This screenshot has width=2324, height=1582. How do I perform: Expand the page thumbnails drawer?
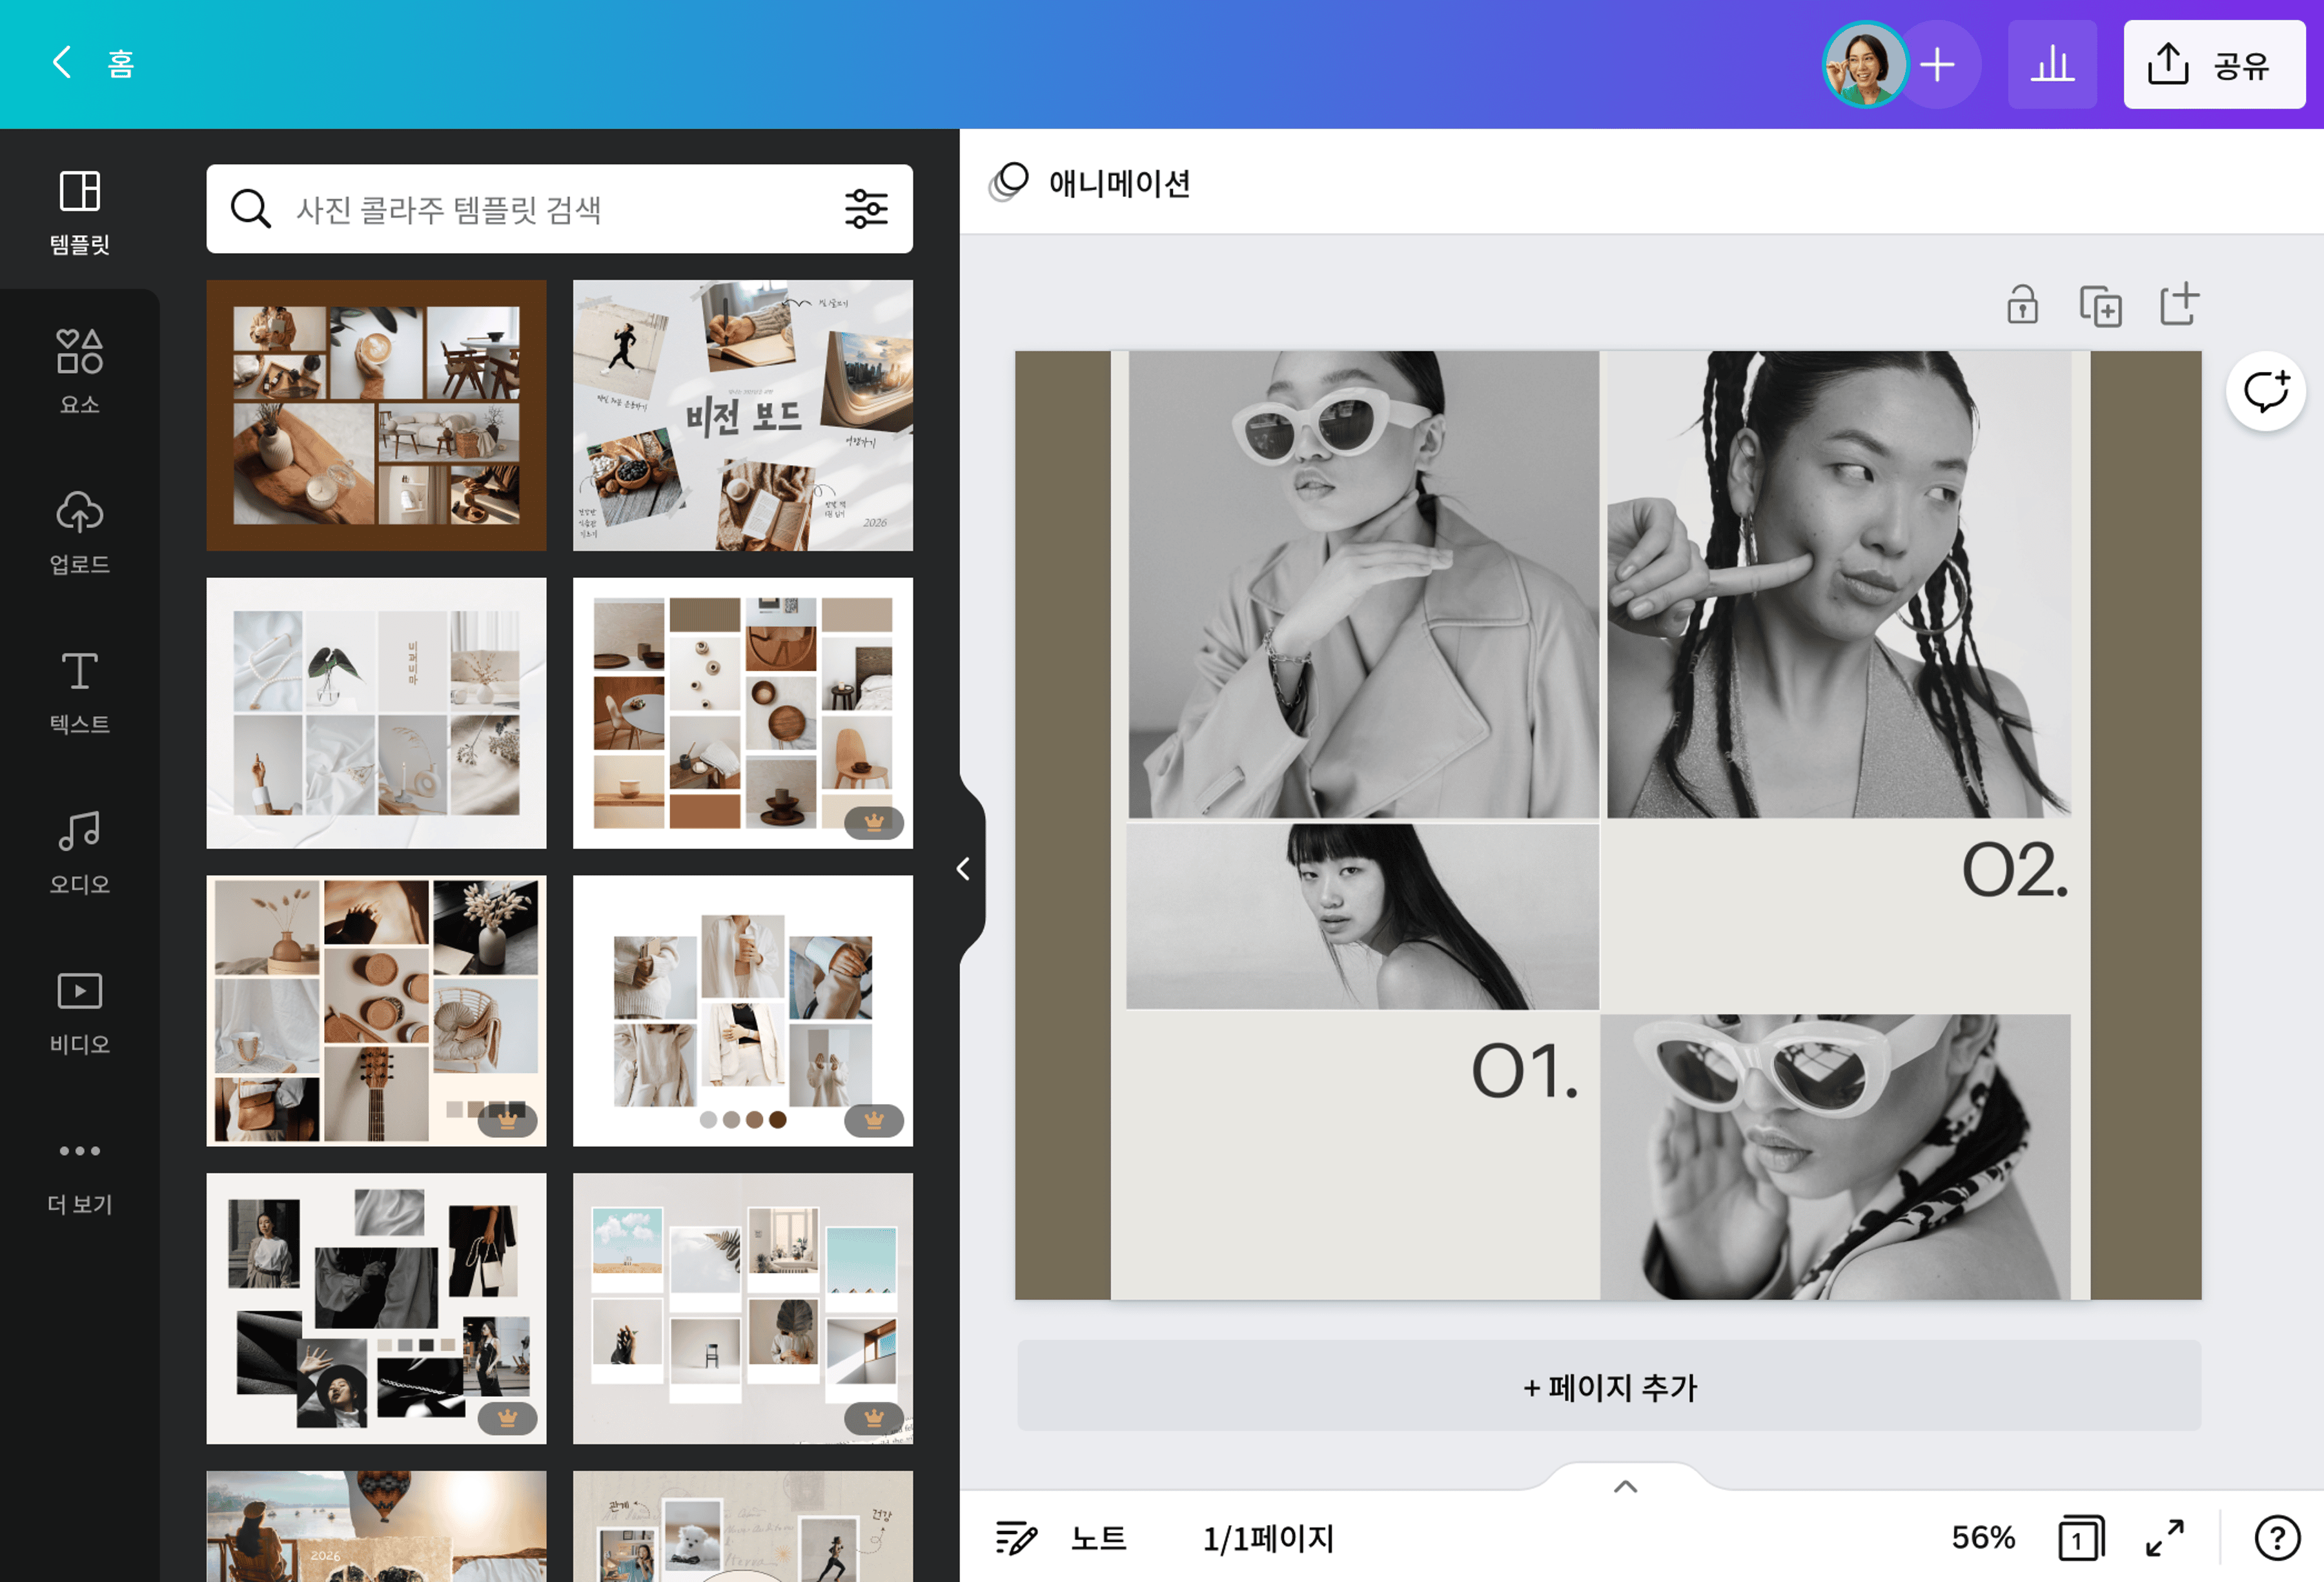point(1626,1486)
